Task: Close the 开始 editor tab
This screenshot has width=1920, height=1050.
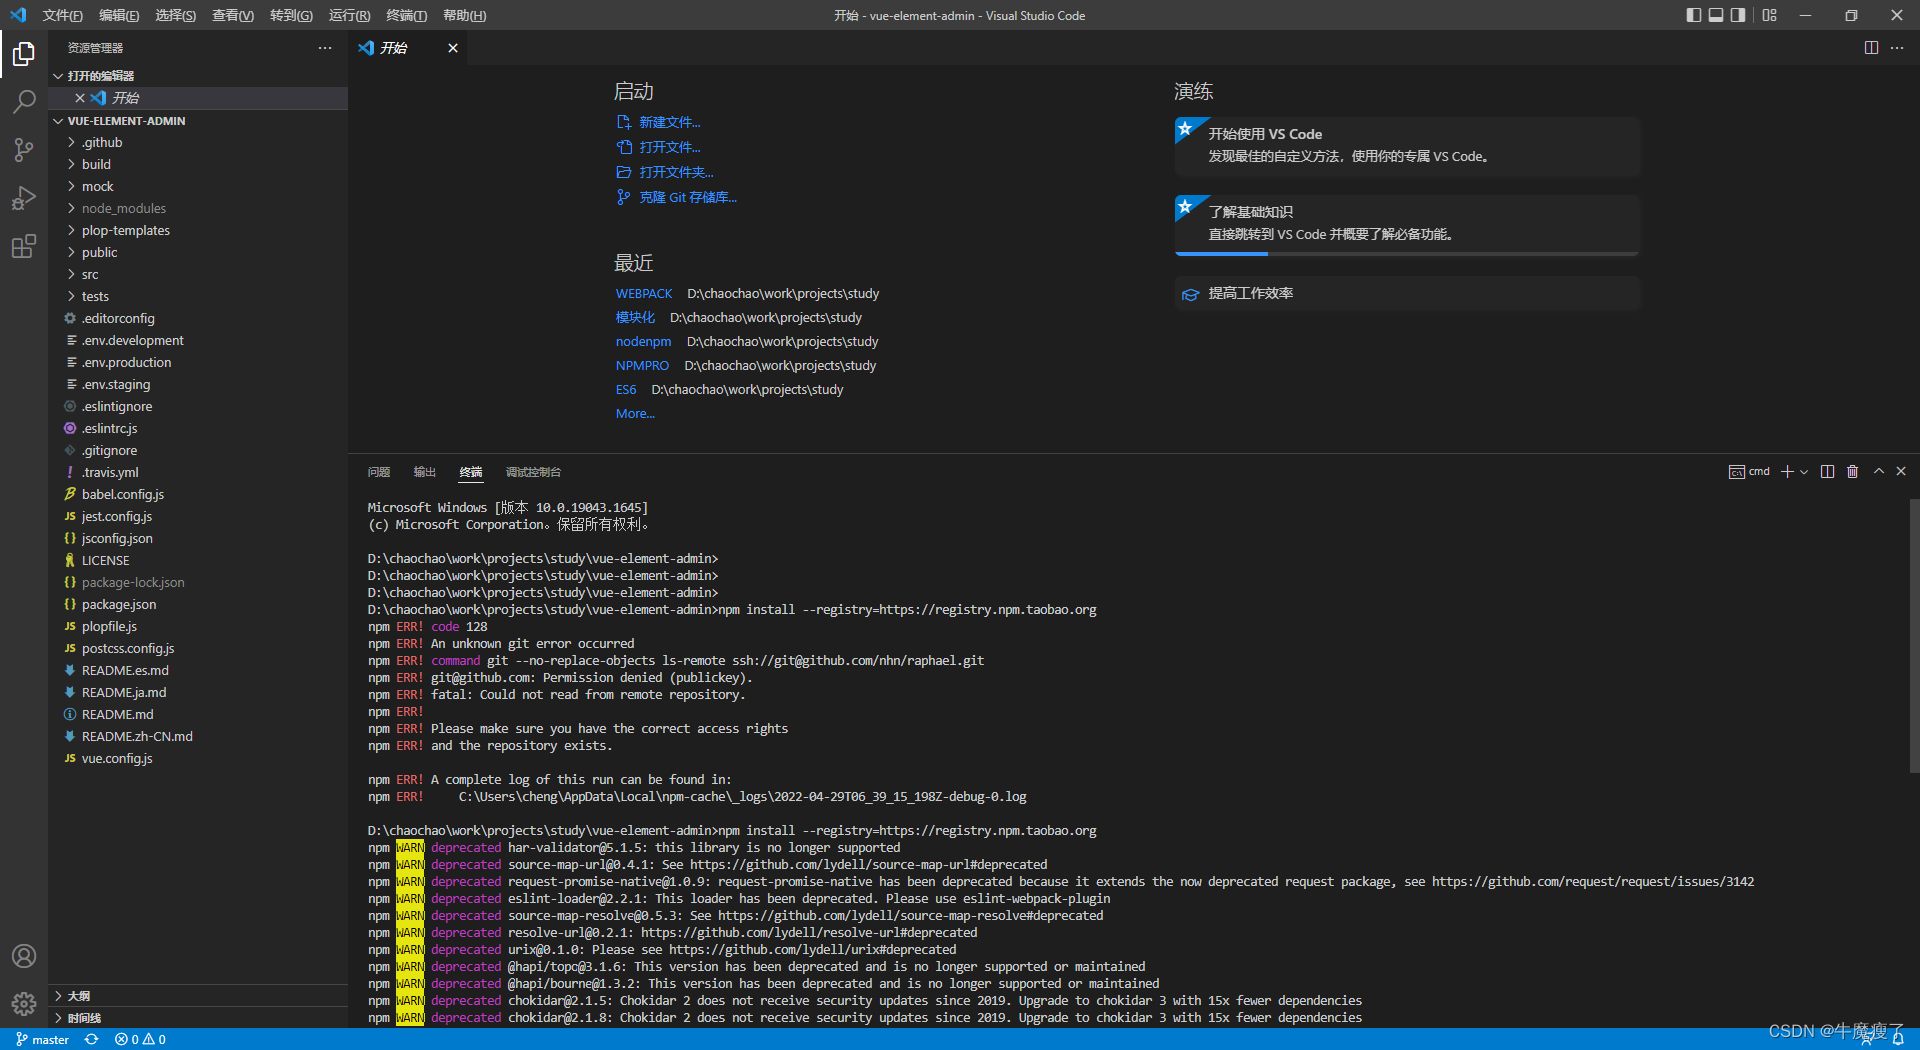Action: point(453,48)
